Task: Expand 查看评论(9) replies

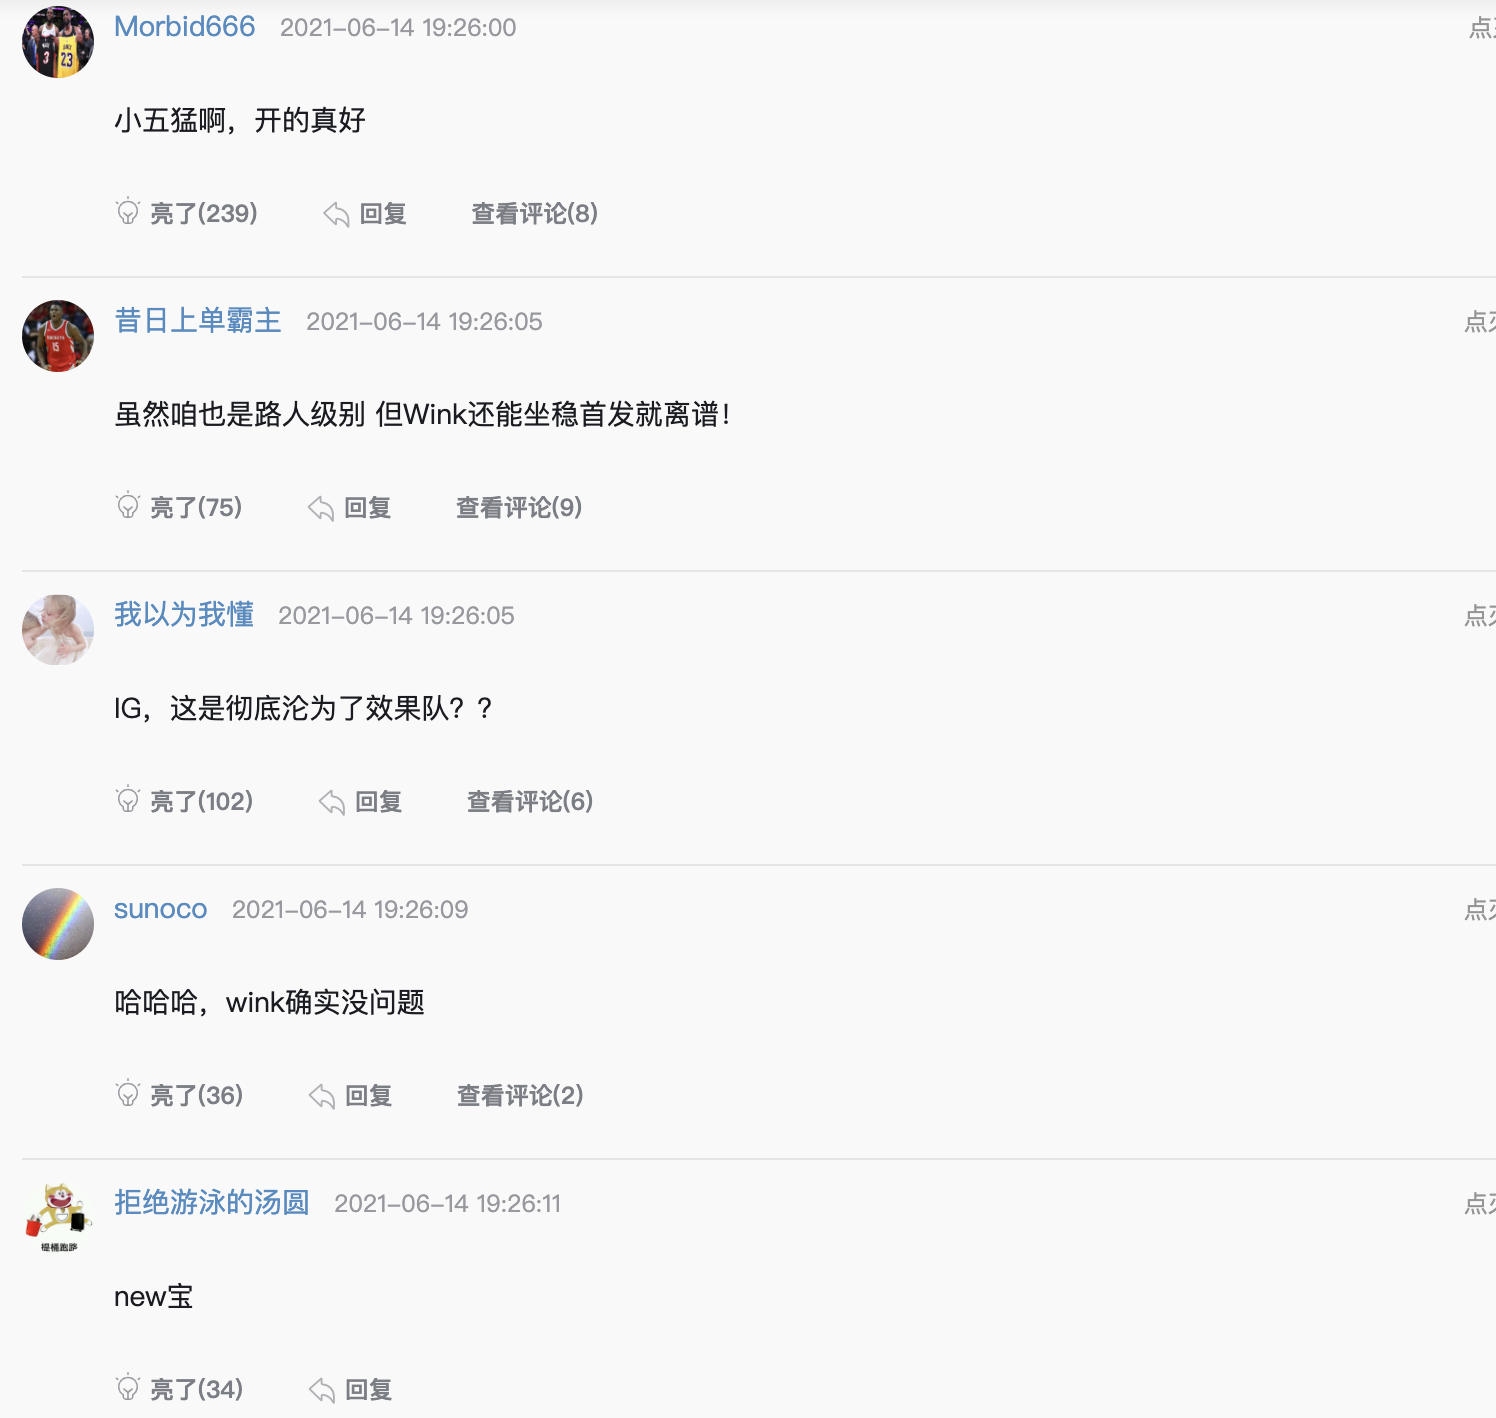Action: pos(519,507)
